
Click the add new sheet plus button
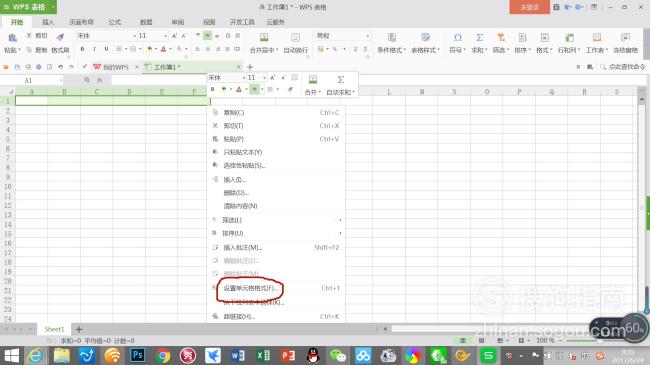[x=79, y=329]
